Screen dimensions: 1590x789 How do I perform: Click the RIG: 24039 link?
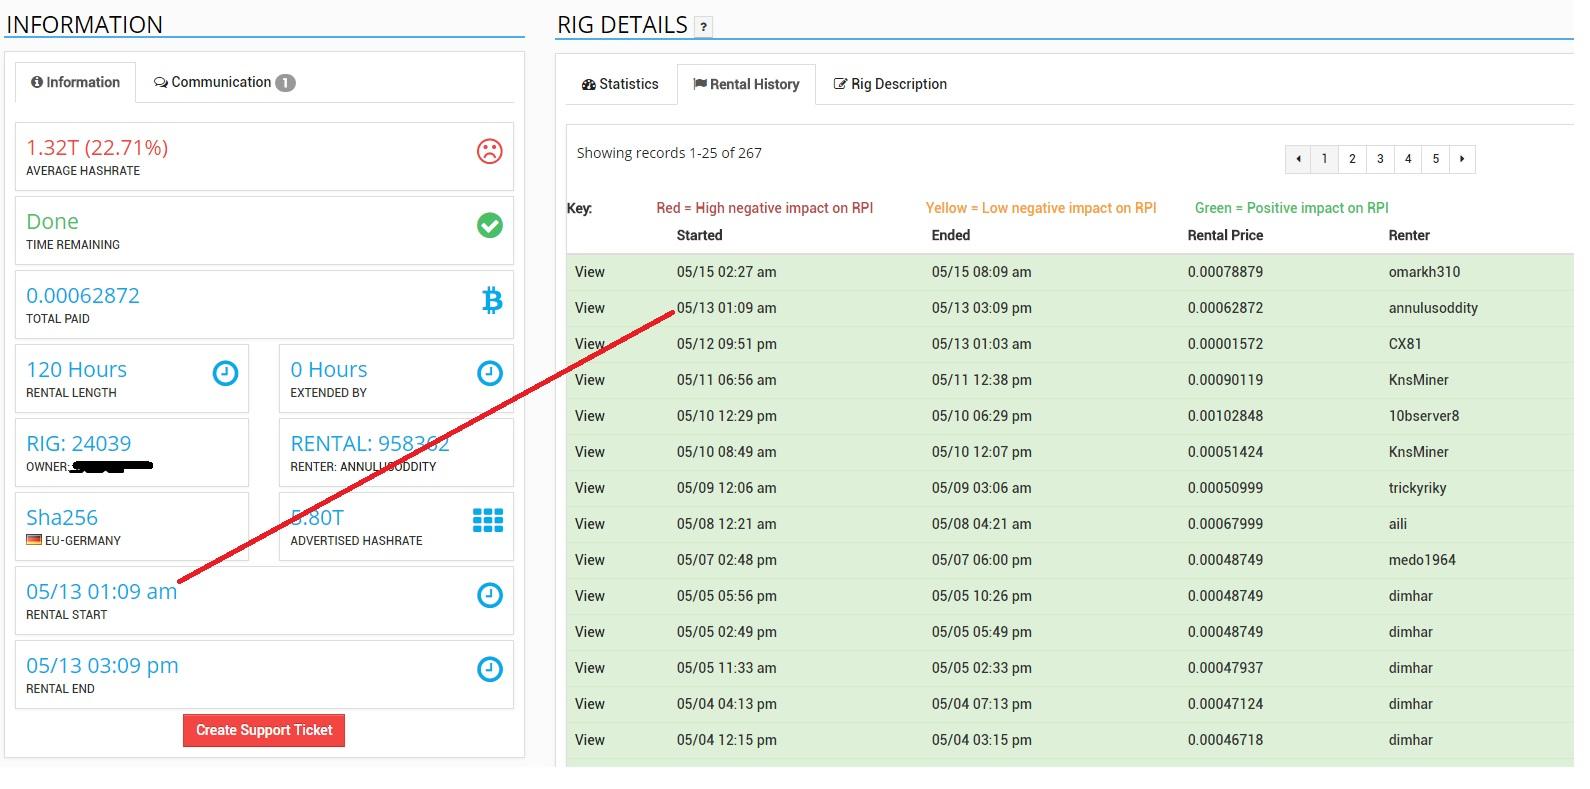tap(78, 443)
